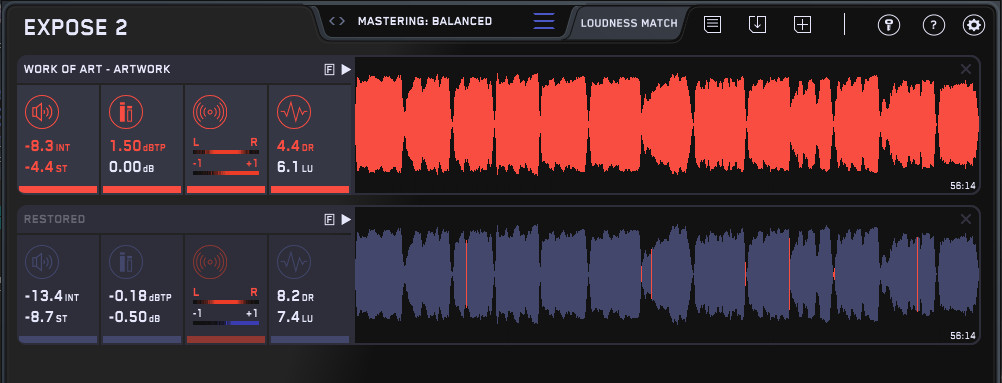Viewport: 1002px width, 383px height.
Task: Toggle the F filter on Restored track
Action: [329, 220]
